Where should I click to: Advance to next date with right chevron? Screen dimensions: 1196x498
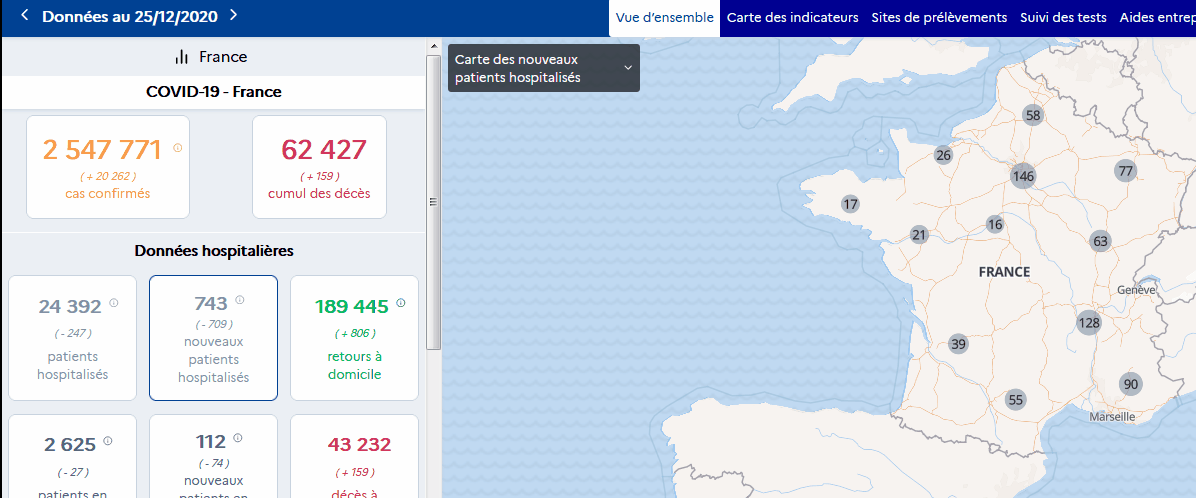click(x=233, y=16)
